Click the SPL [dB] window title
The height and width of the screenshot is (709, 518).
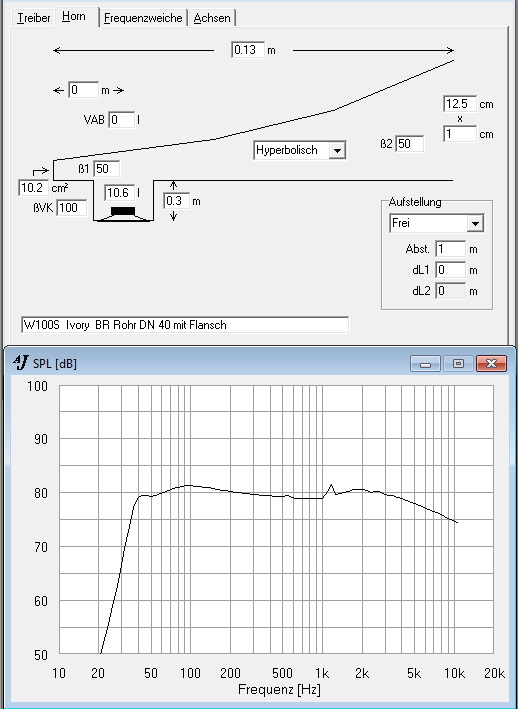tap(55, 364)
